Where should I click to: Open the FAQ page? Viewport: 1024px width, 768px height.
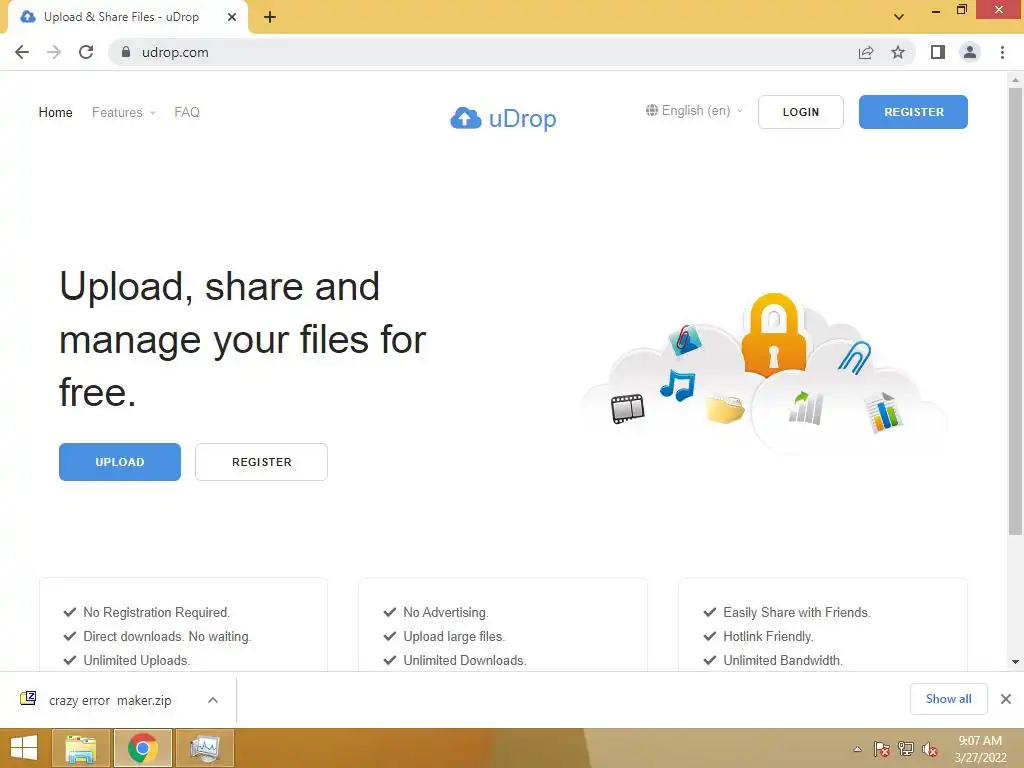point(187,112)
